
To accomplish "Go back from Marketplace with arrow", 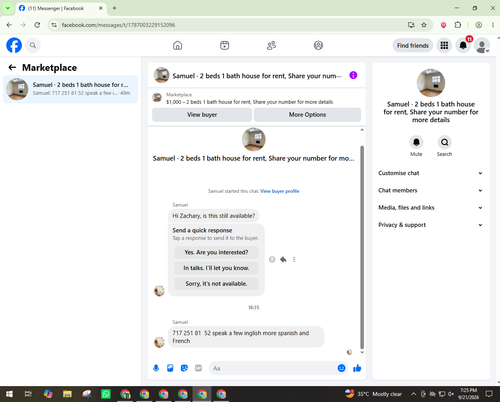I will 12,68.
